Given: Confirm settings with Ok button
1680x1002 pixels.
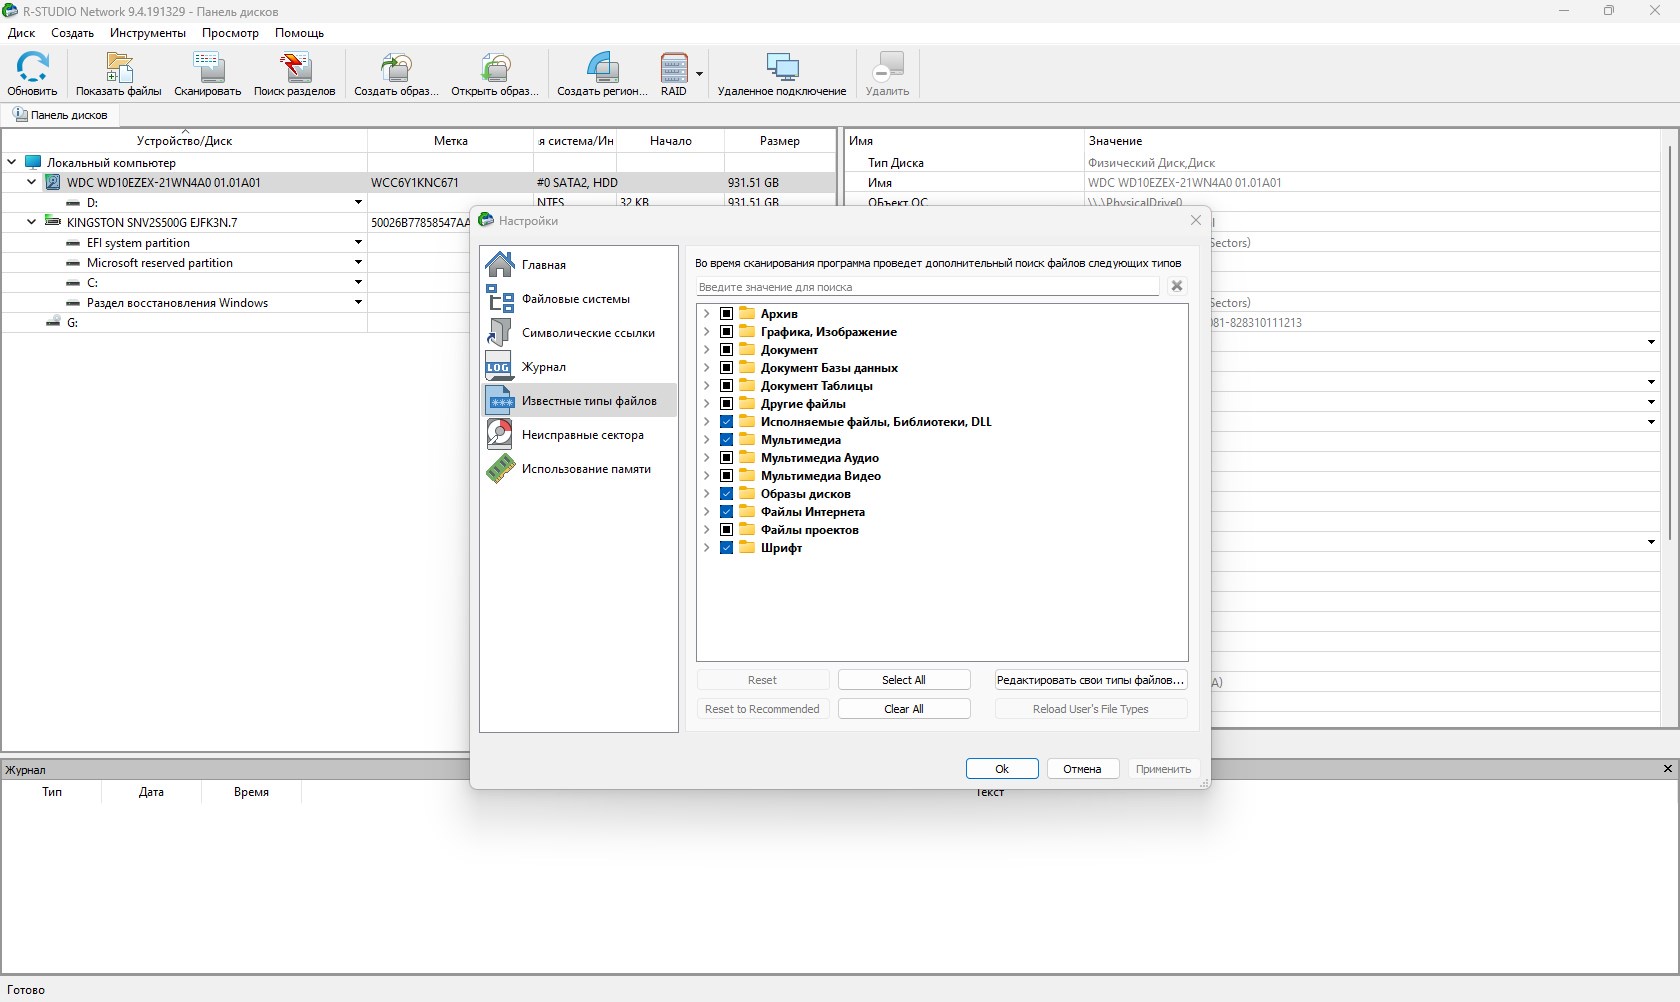Looking at the screenshot, I should click(x=1002, y=769).
